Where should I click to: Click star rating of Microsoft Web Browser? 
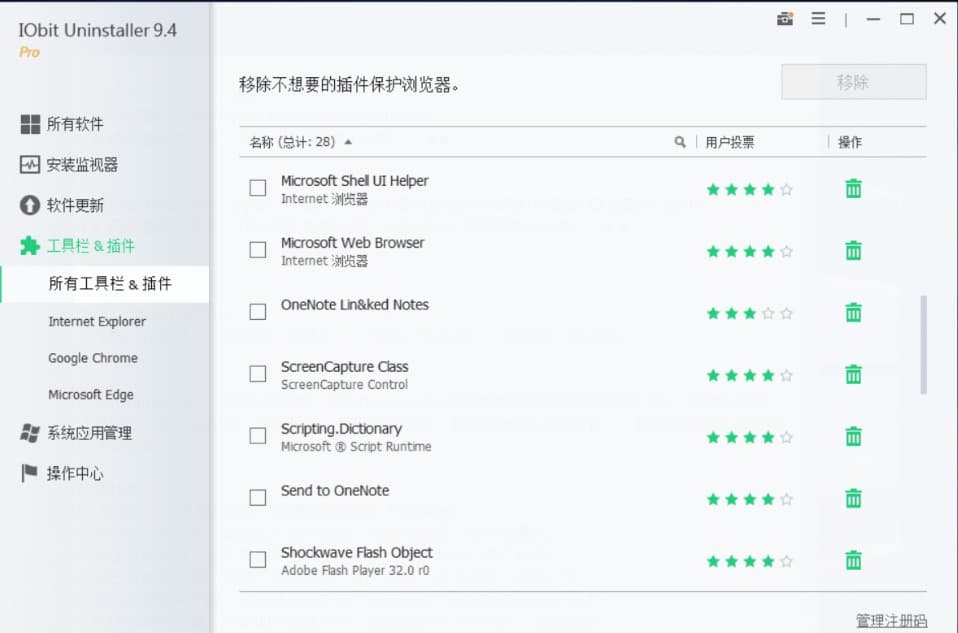pos(750,251)
